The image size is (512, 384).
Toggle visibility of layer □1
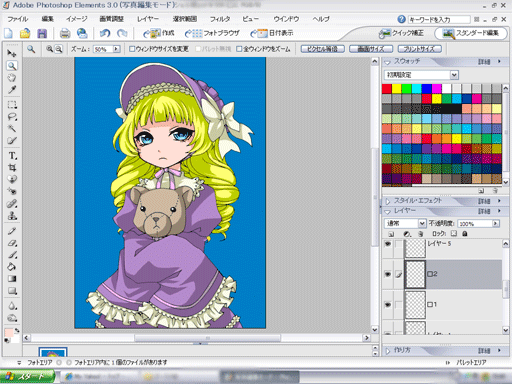coord(388,305)
